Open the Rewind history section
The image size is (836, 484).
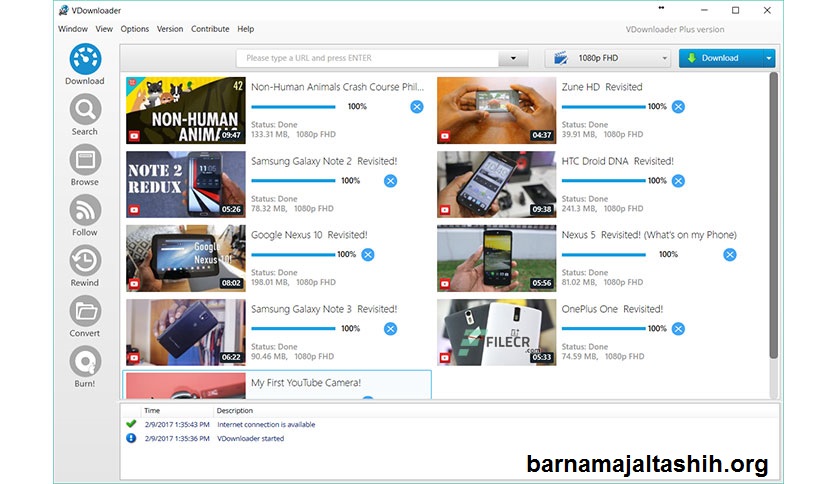pyautogui.click(x=85, y=266)
